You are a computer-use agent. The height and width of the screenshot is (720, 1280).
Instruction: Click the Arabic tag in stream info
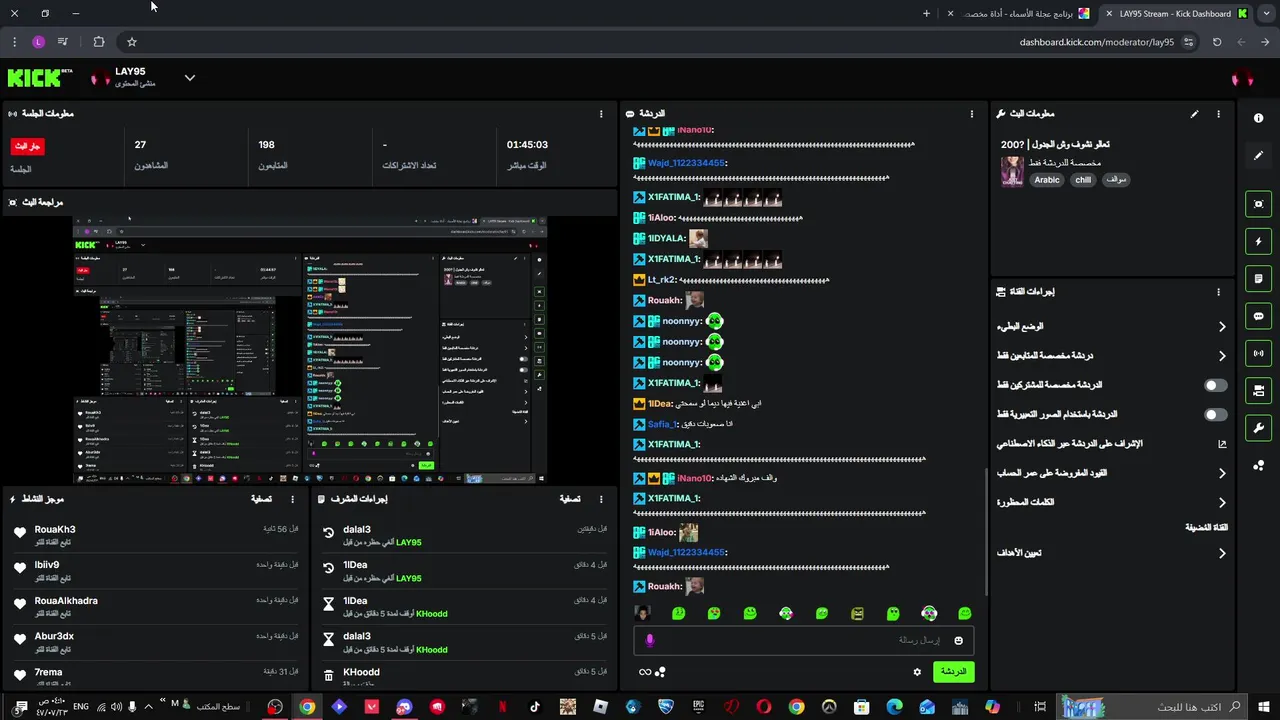coord(1047,180)
